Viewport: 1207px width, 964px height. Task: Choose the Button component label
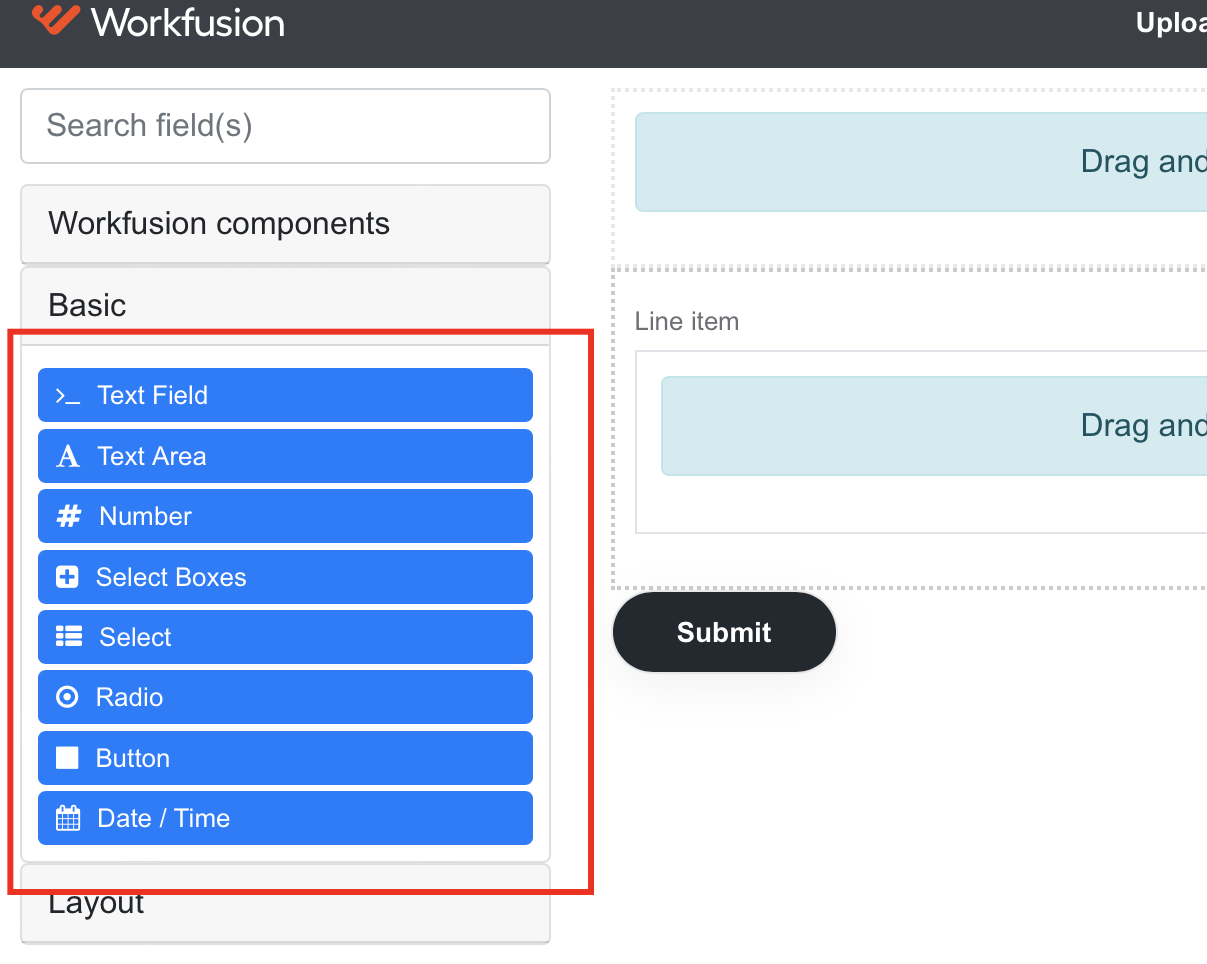133,758
